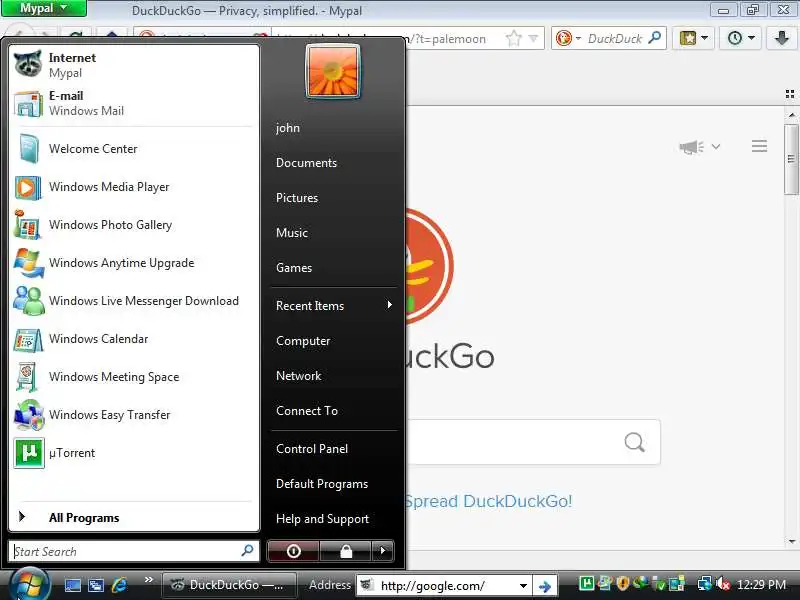Click the browser search box magnifier
800x600 pixels.
click(655, 38)
